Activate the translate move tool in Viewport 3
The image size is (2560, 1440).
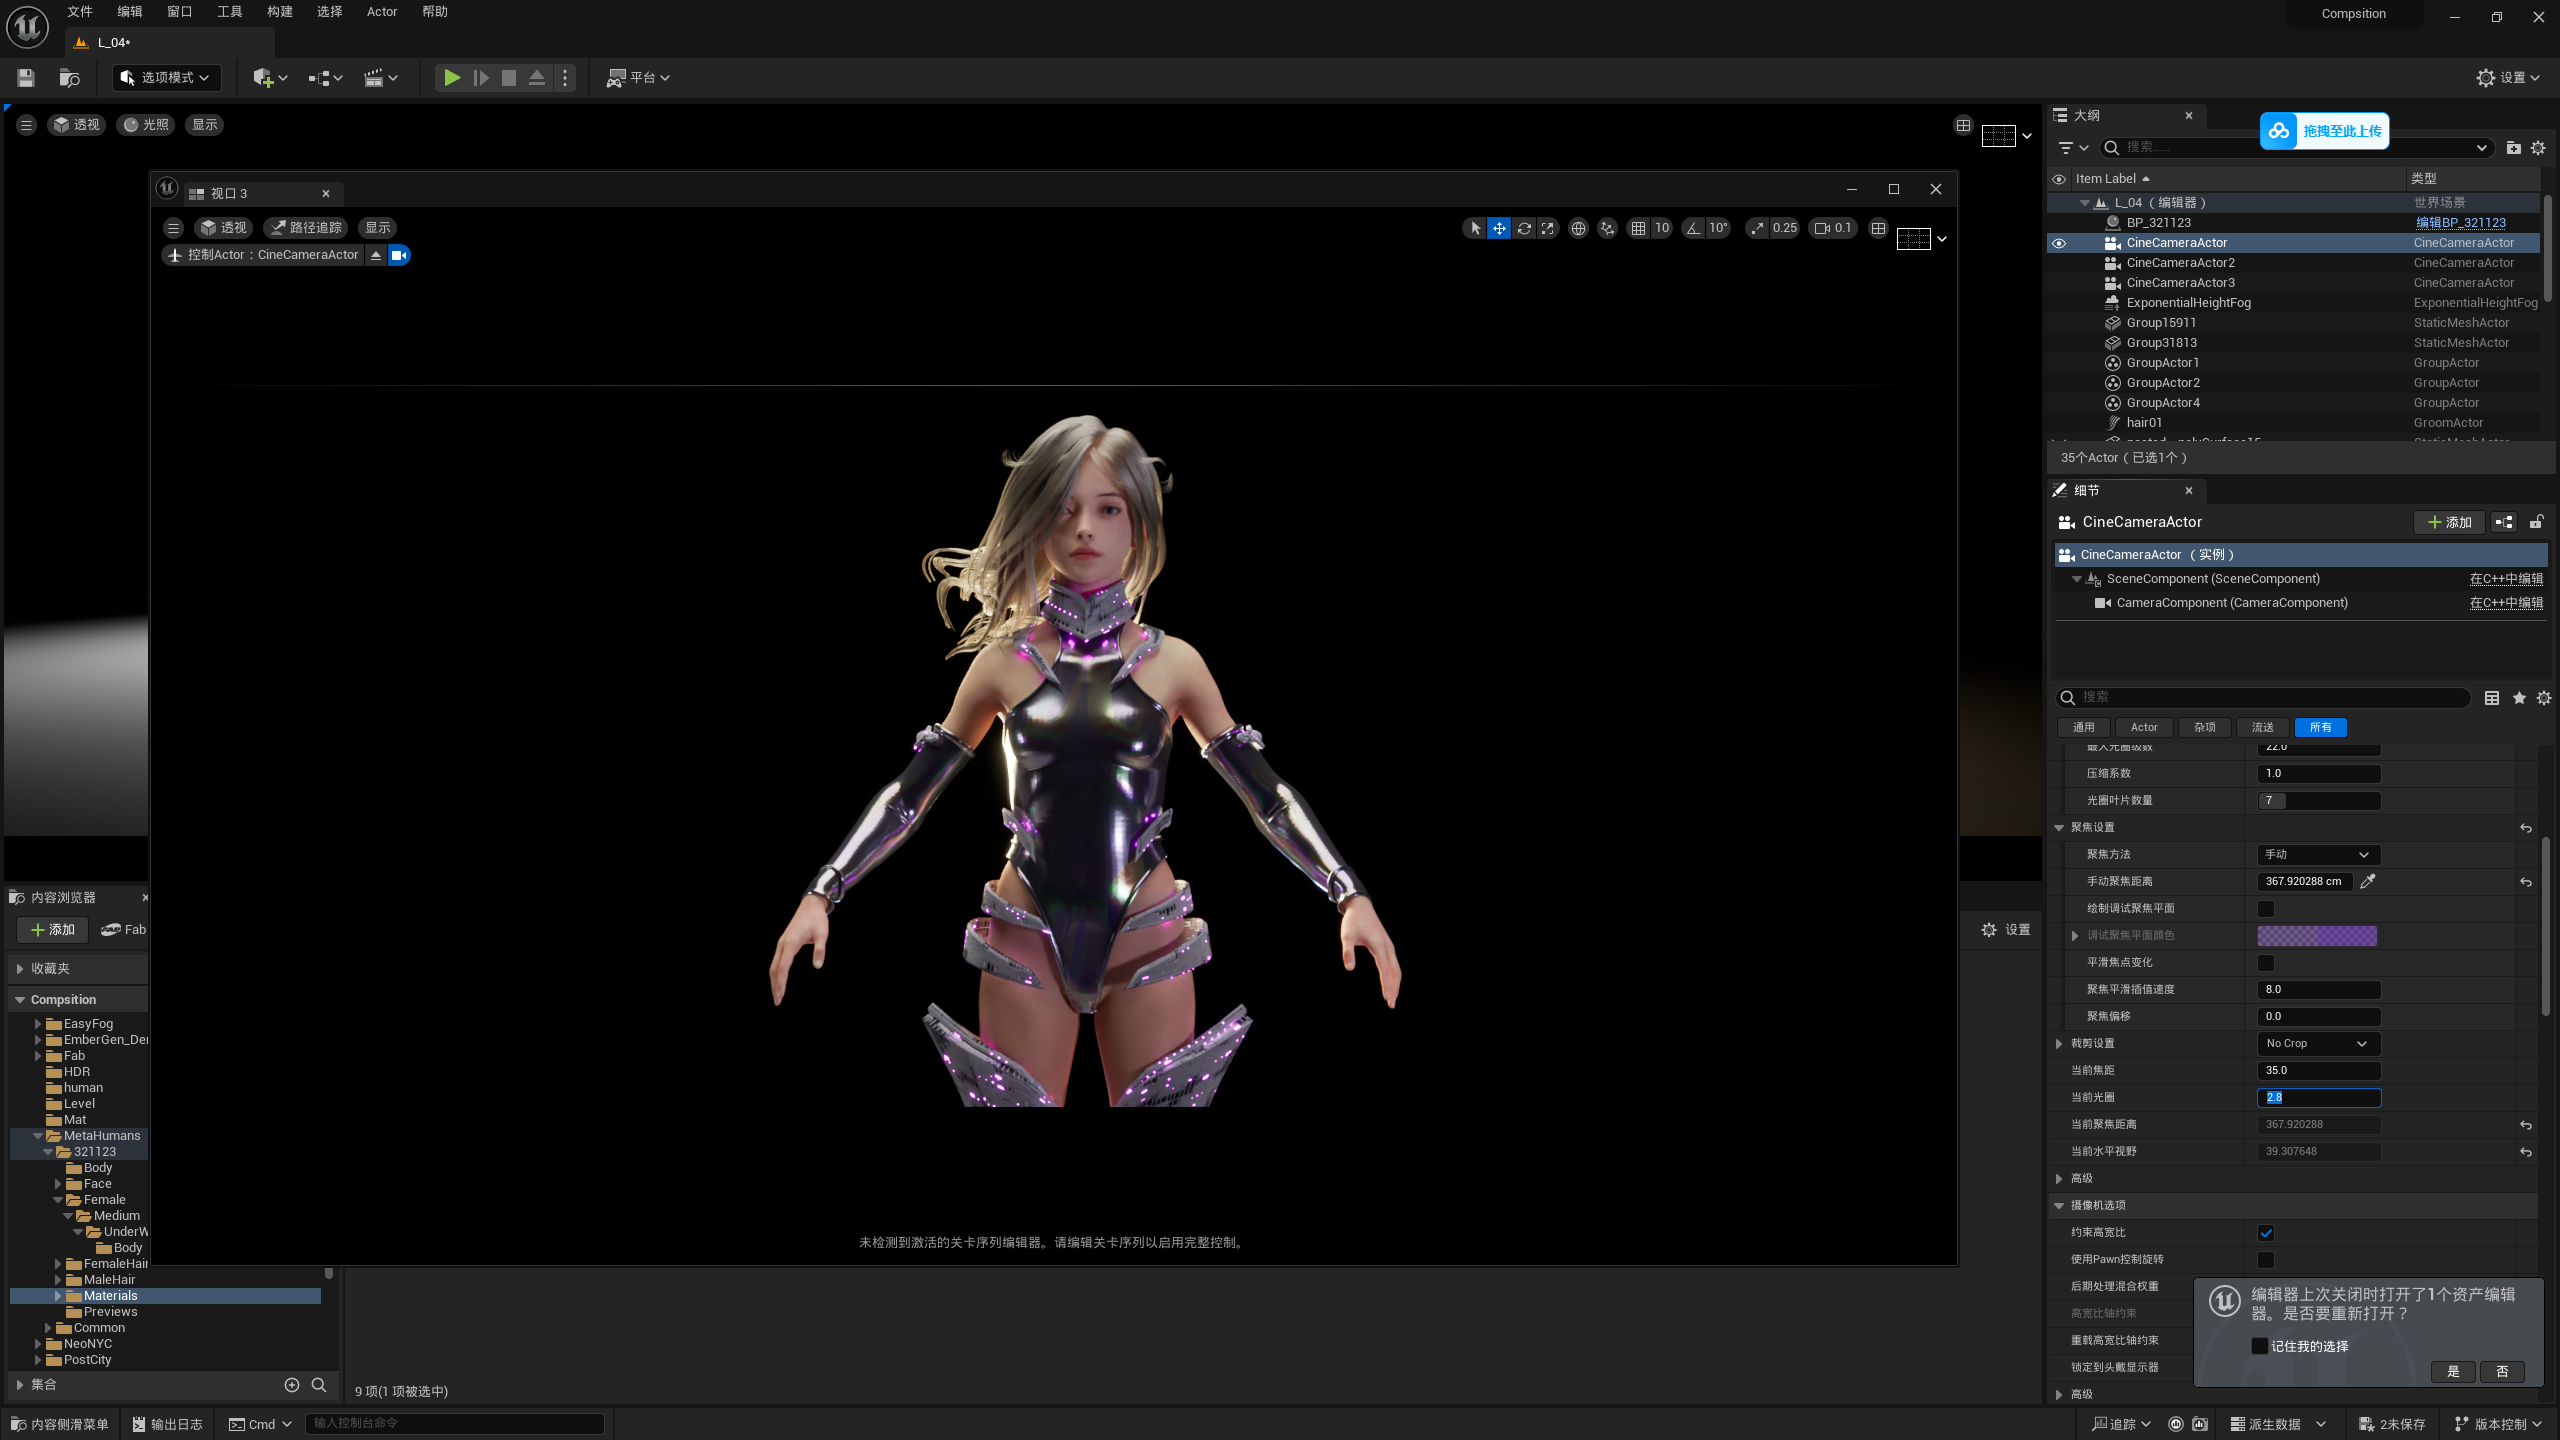1499,228
